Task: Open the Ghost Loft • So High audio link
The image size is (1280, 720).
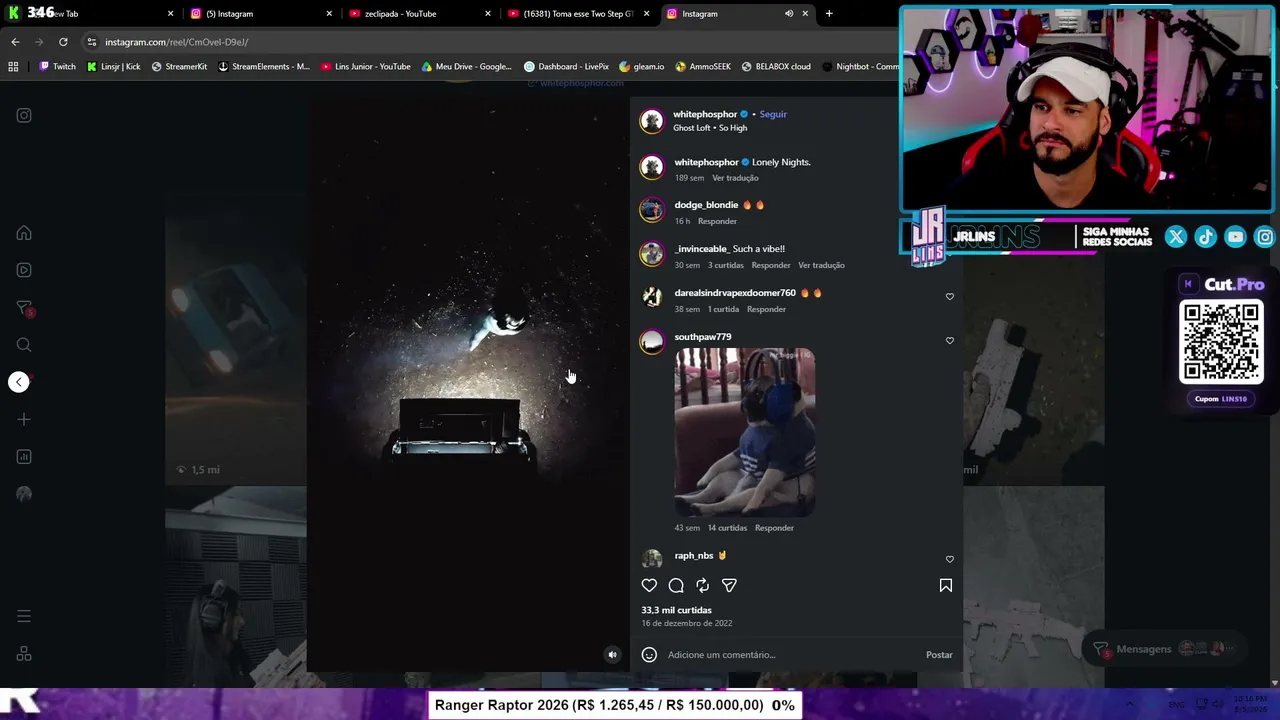Action: click(710, 128)
